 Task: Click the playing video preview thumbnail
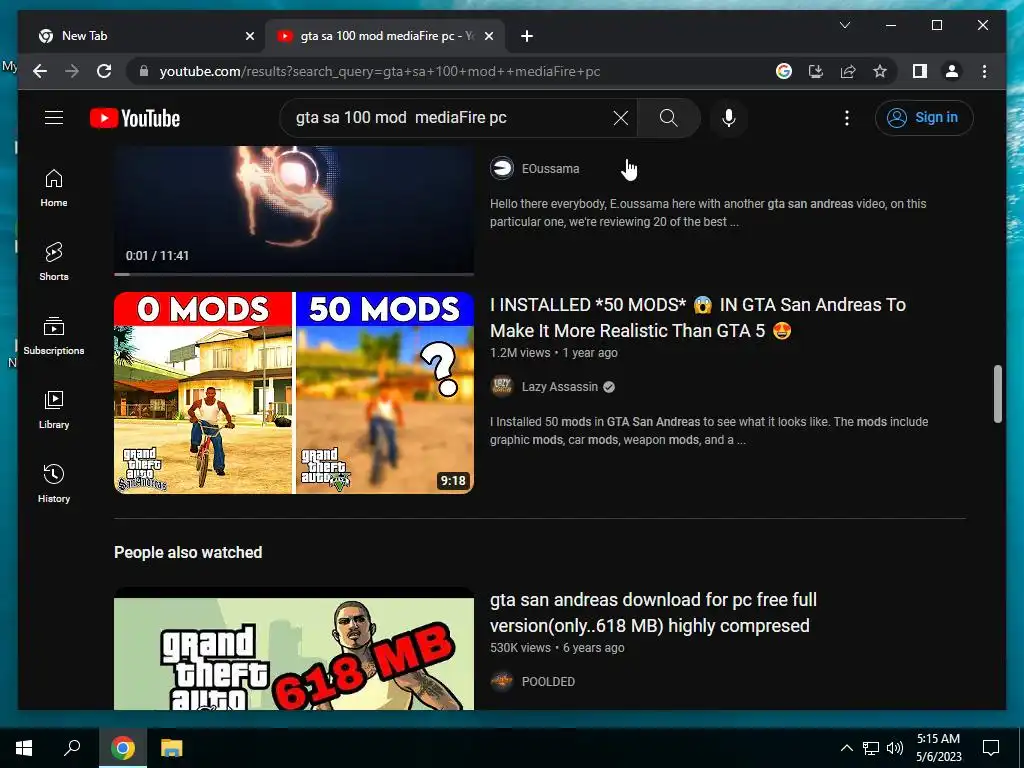[x=294, y=209]
